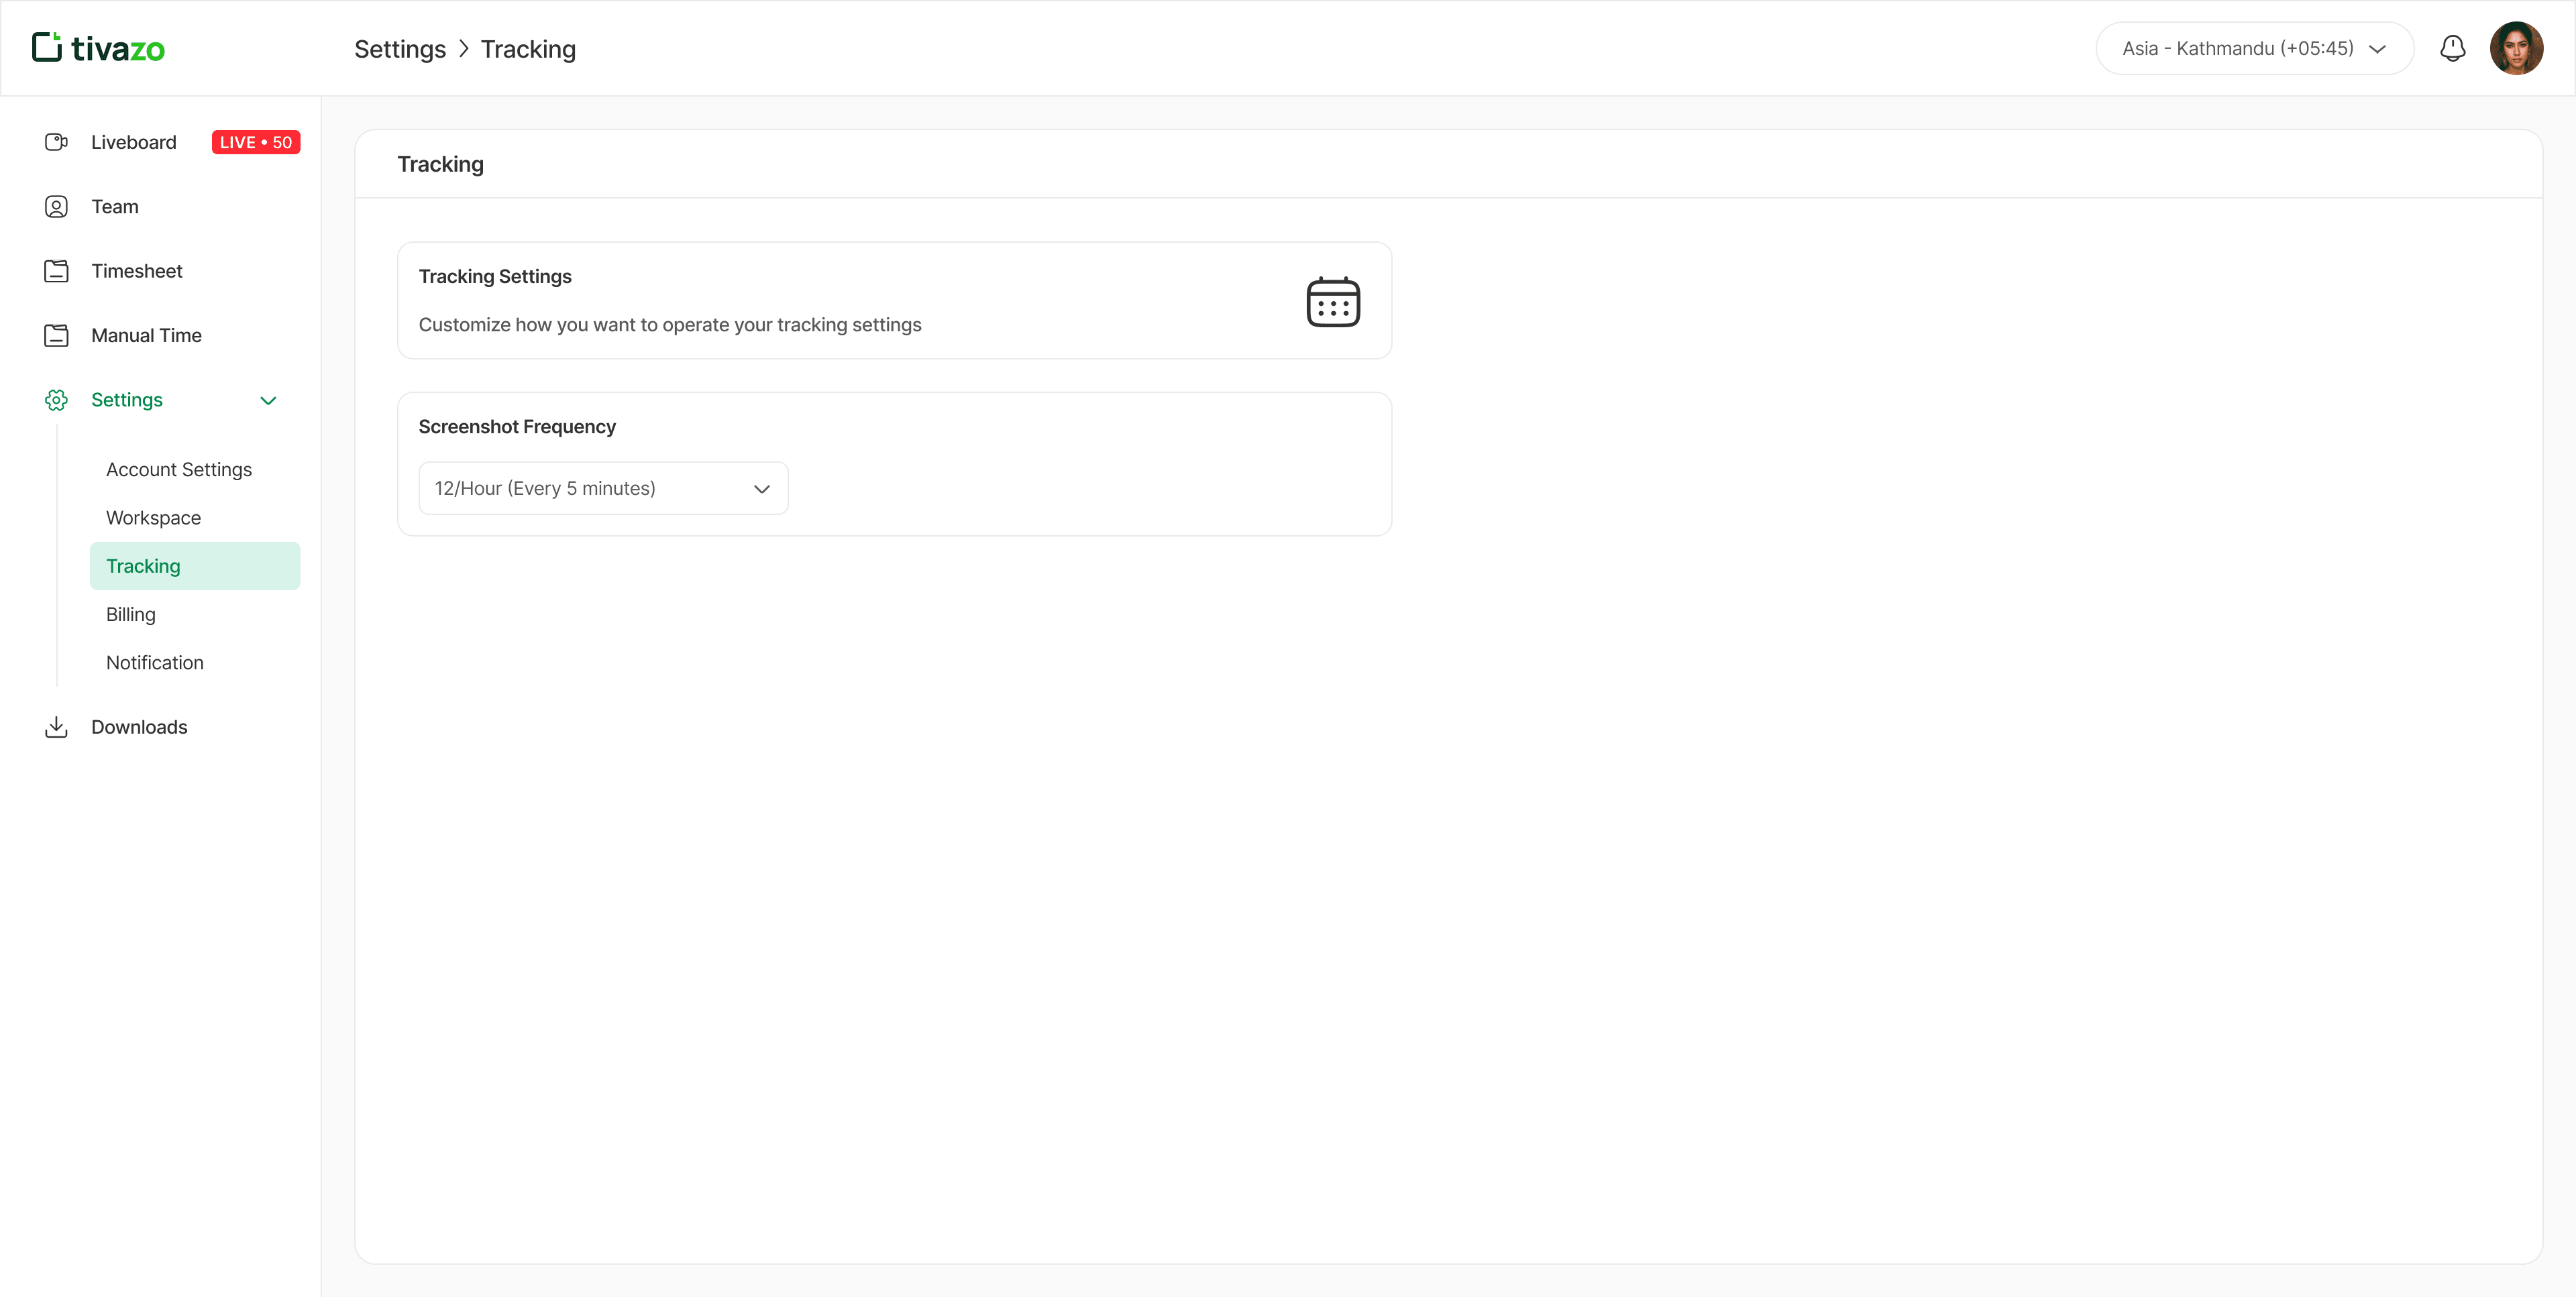Click the breadcrumb separator arrow
This screenshot has width=2576, height=1297.
(463, 49)
